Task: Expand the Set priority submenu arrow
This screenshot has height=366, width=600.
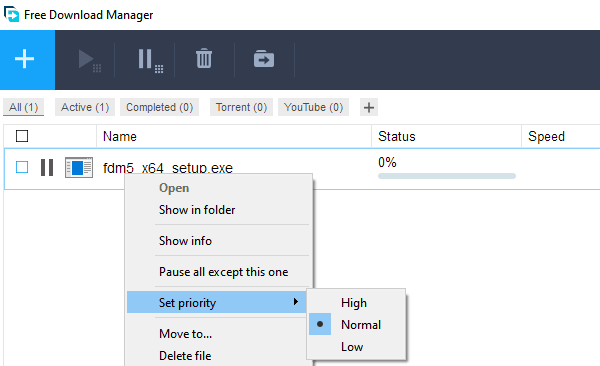Action: 295,302
